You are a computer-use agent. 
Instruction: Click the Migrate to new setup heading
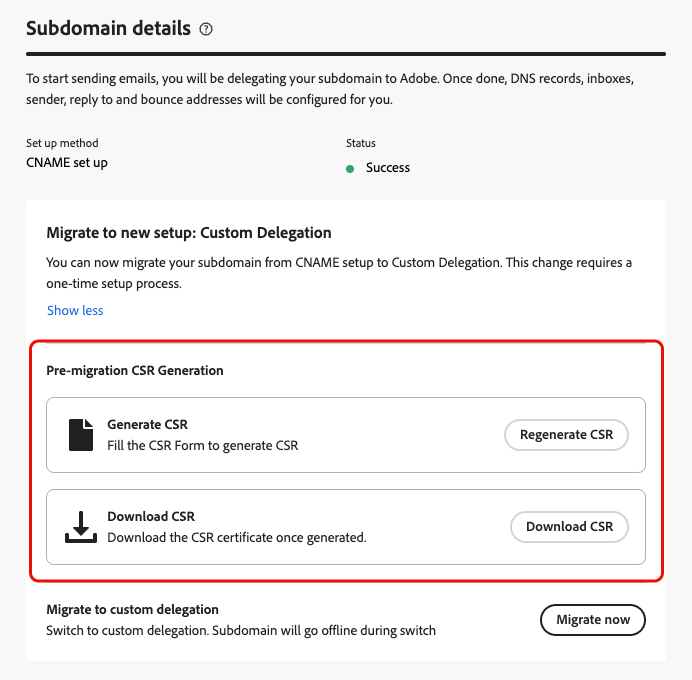pyautogui.click(x=189, y=233)
